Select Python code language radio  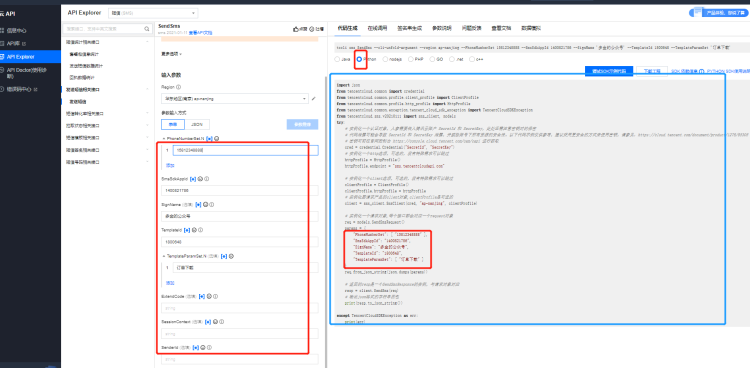click(359, 59)
